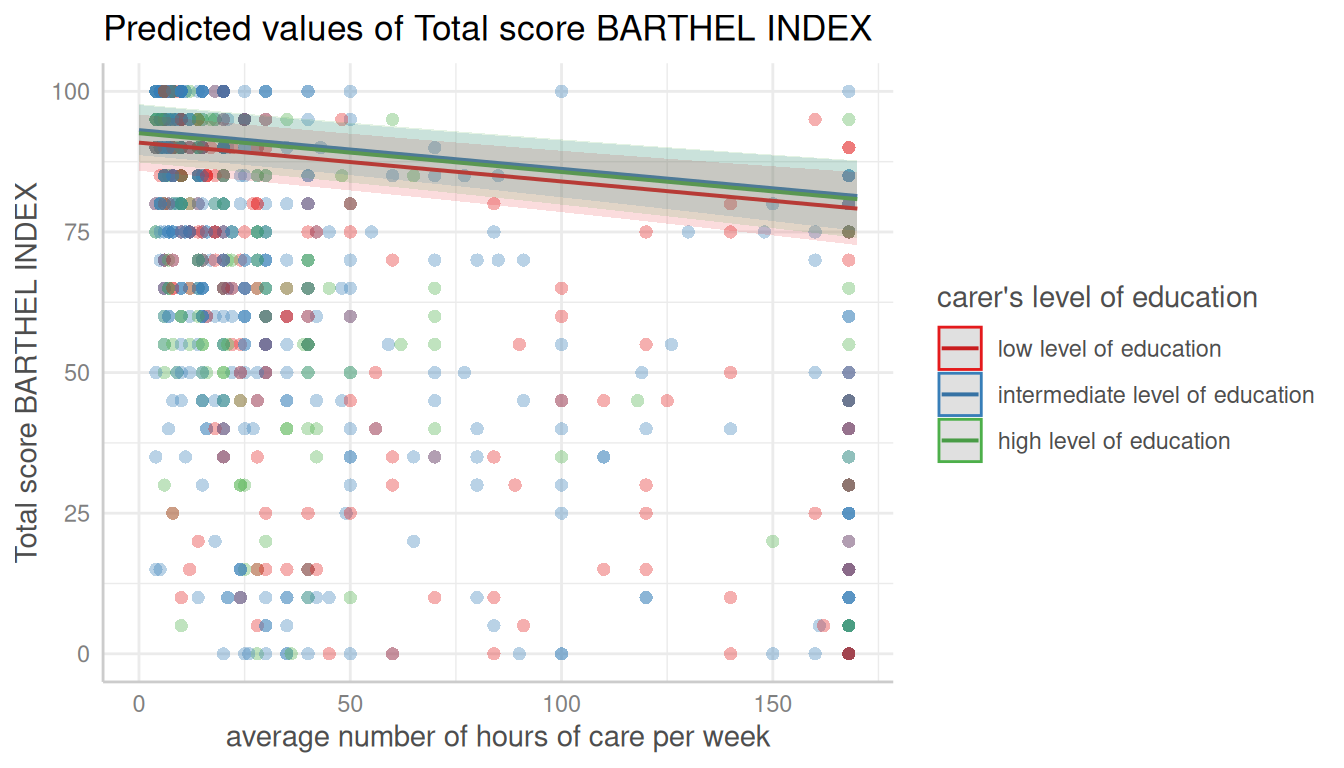The width and height of the screenshot is (1344, 768).
Task: Click the red low education legend key
Action: [x=959, y=349]
